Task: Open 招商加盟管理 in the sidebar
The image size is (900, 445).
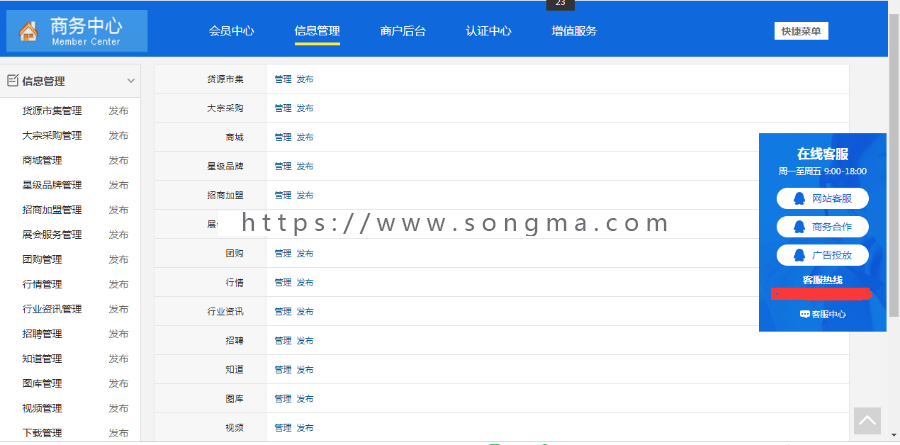Action: (52, 210)
